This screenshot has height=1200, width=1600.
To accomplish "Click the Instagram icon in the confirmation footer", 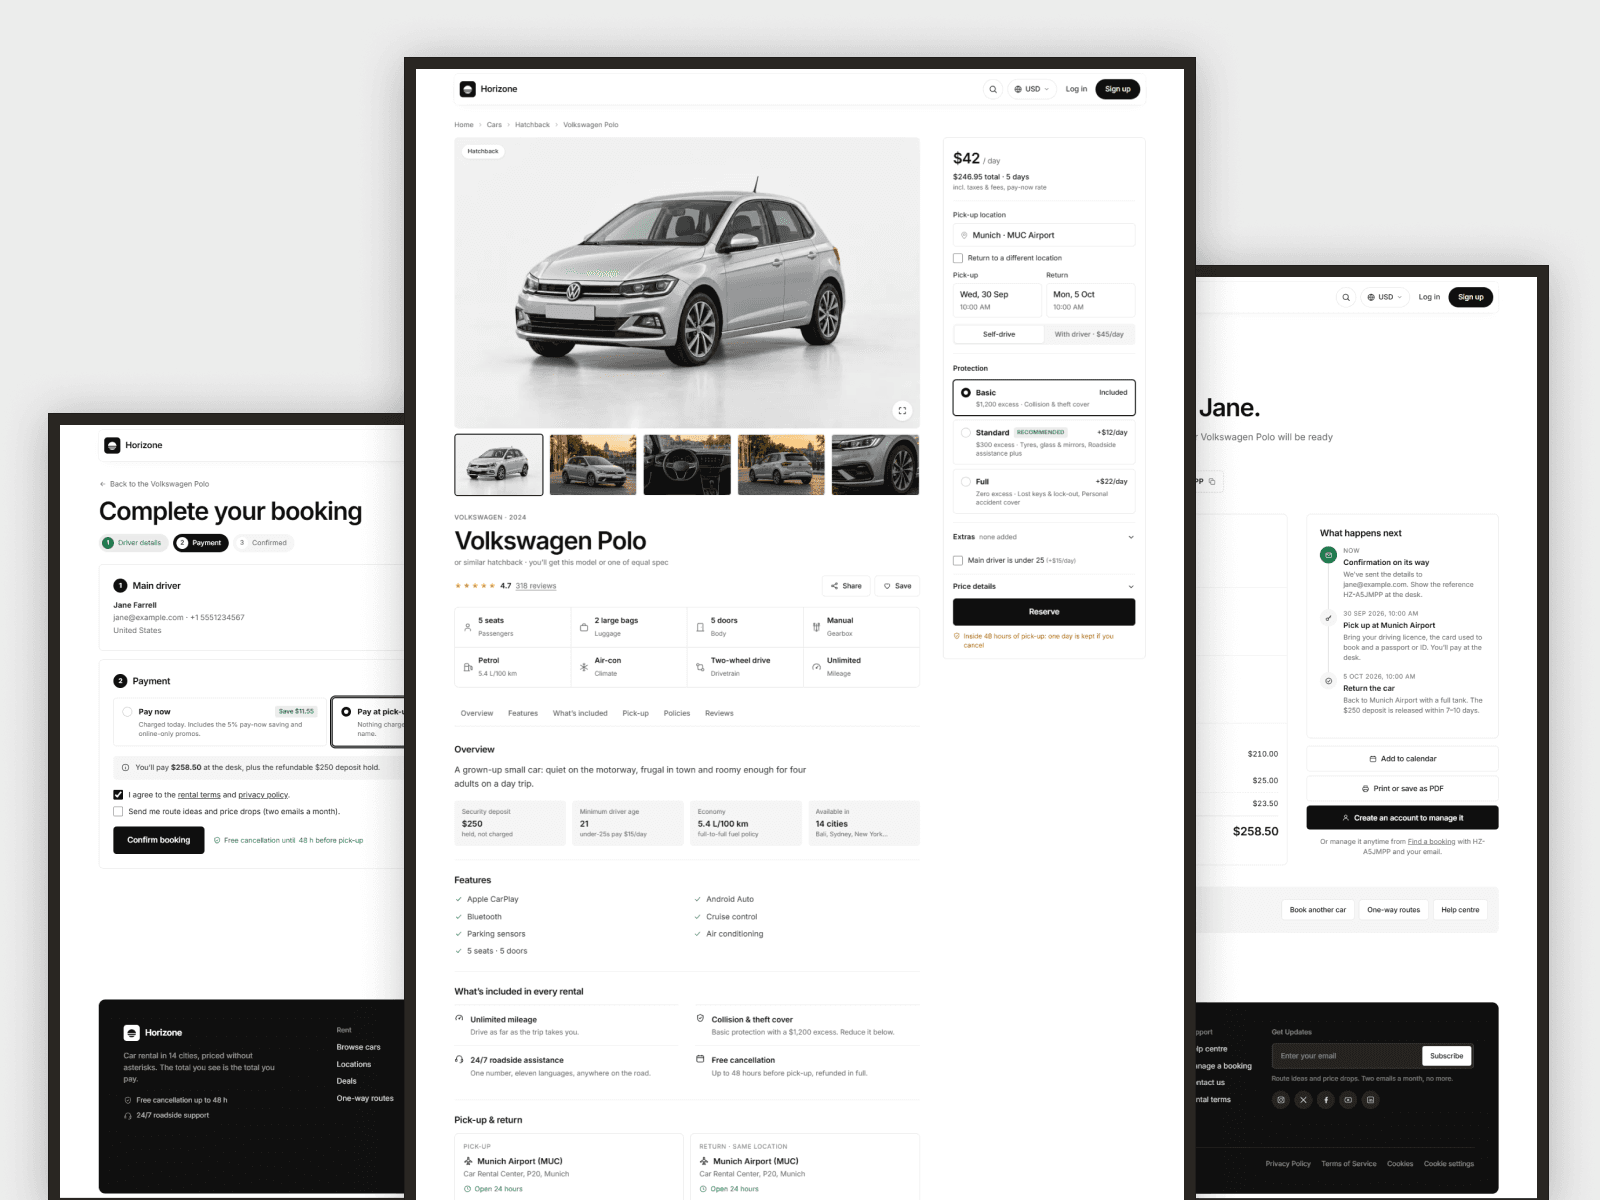I will (1281, 1100).
